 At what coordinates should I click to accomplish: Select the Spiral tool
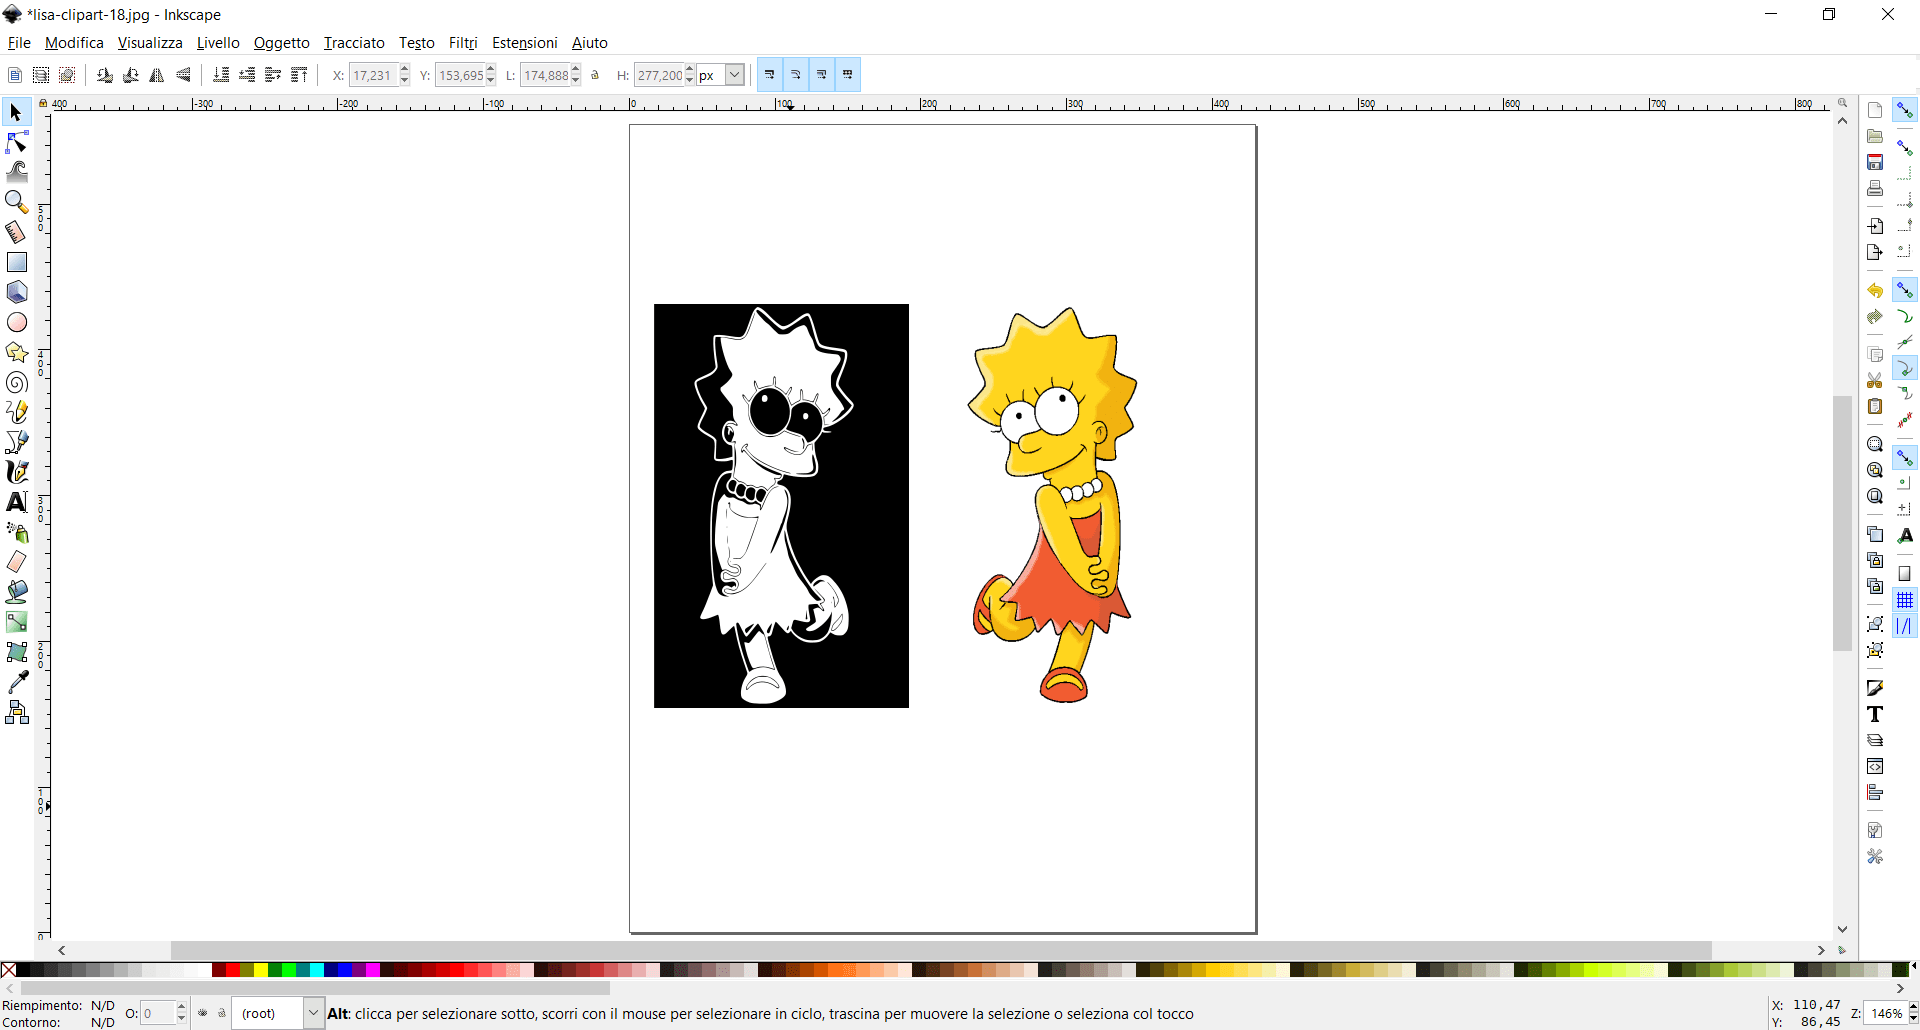click(16, 382)
